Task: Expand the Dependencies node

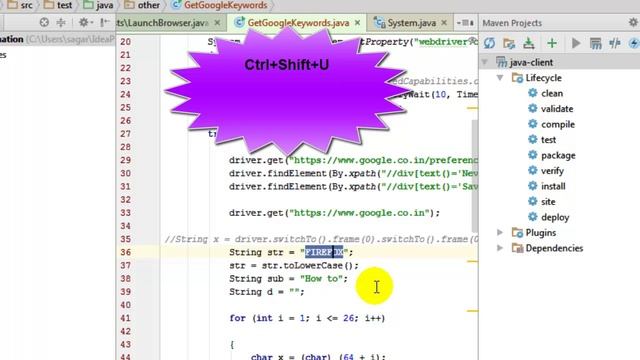Action: 500,248
